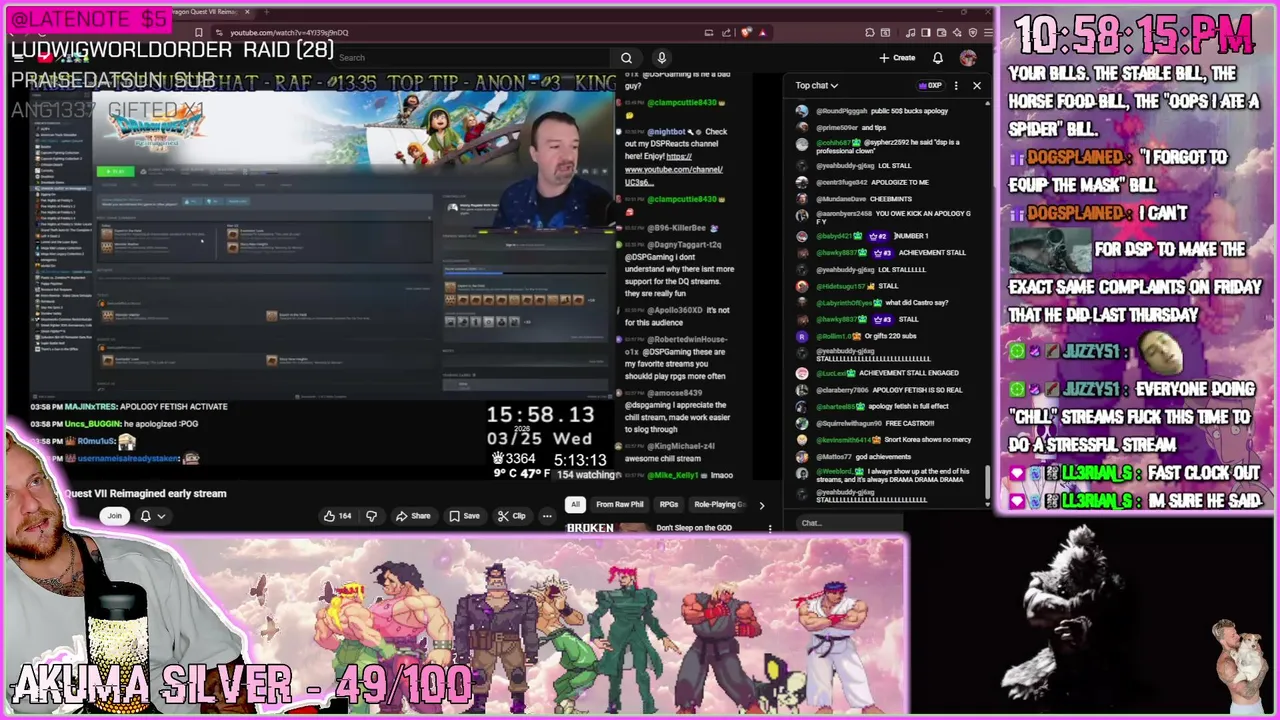Viewport: 1280px width, 720px height.
Task: Click the bookmark icon beside the URL
Action: pos(198,32)
